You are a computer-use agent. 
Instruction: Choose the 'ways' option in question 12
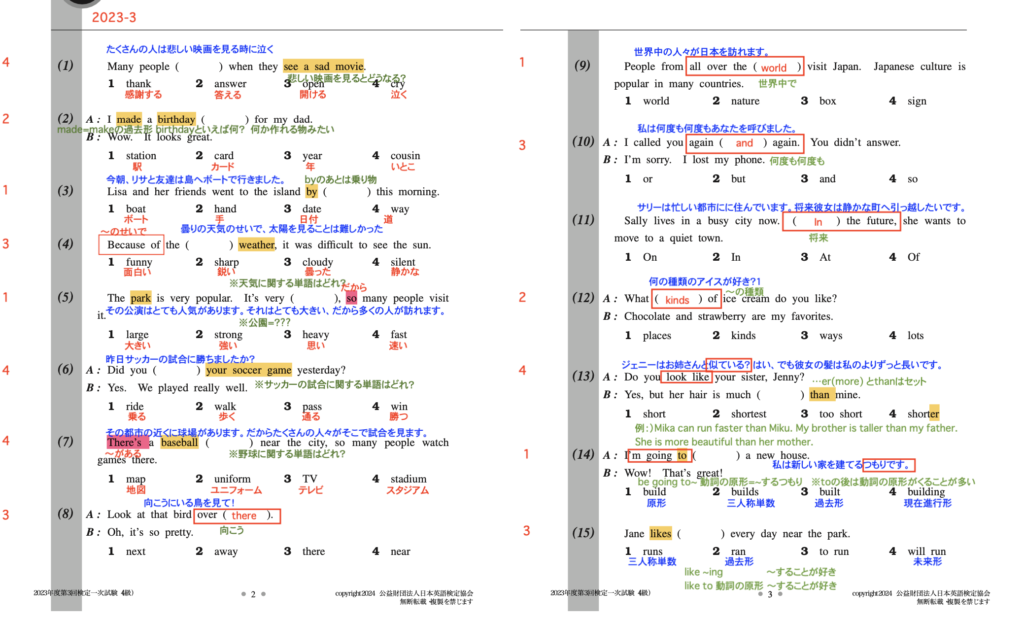tap(831, 335)
